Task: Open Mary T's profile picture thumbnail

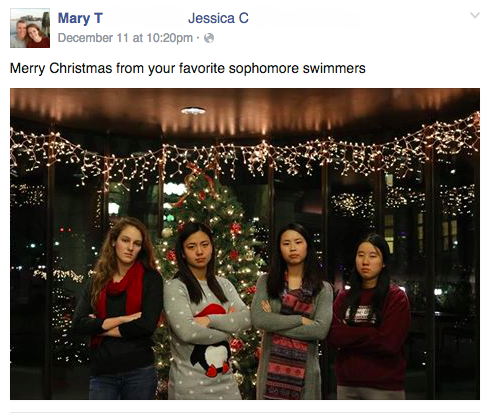Action: tap(30, 28)
